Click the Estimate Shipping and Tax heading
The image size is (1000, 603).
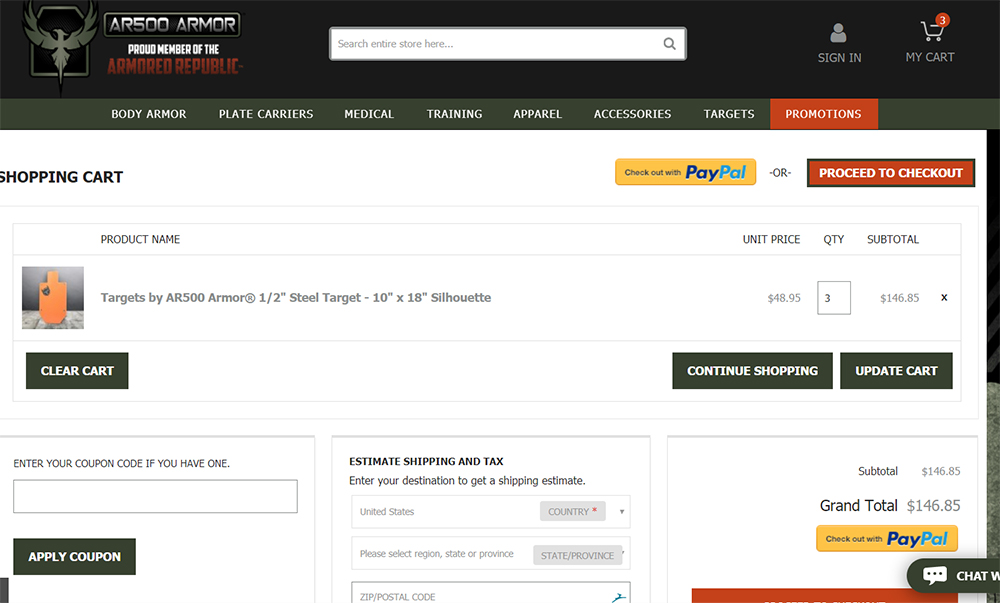point(426,461)
